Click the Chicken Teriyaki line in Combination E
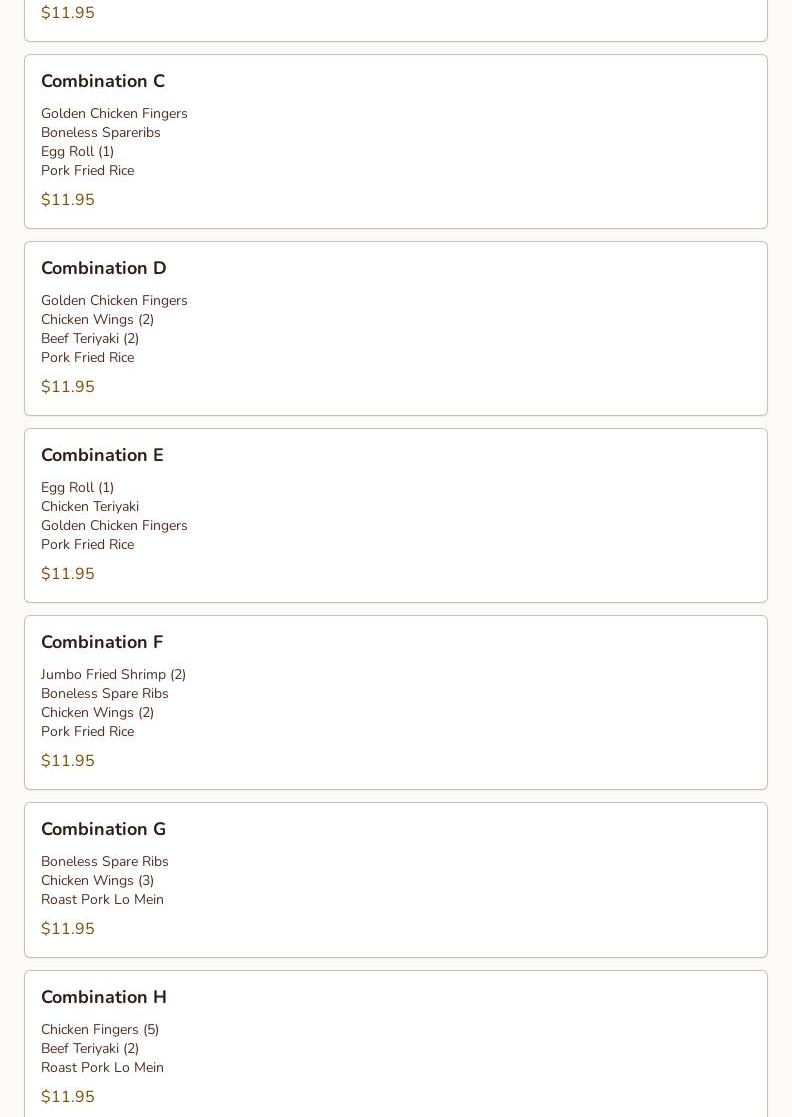This screenshot has height=1117, width=792. [90, 506]
